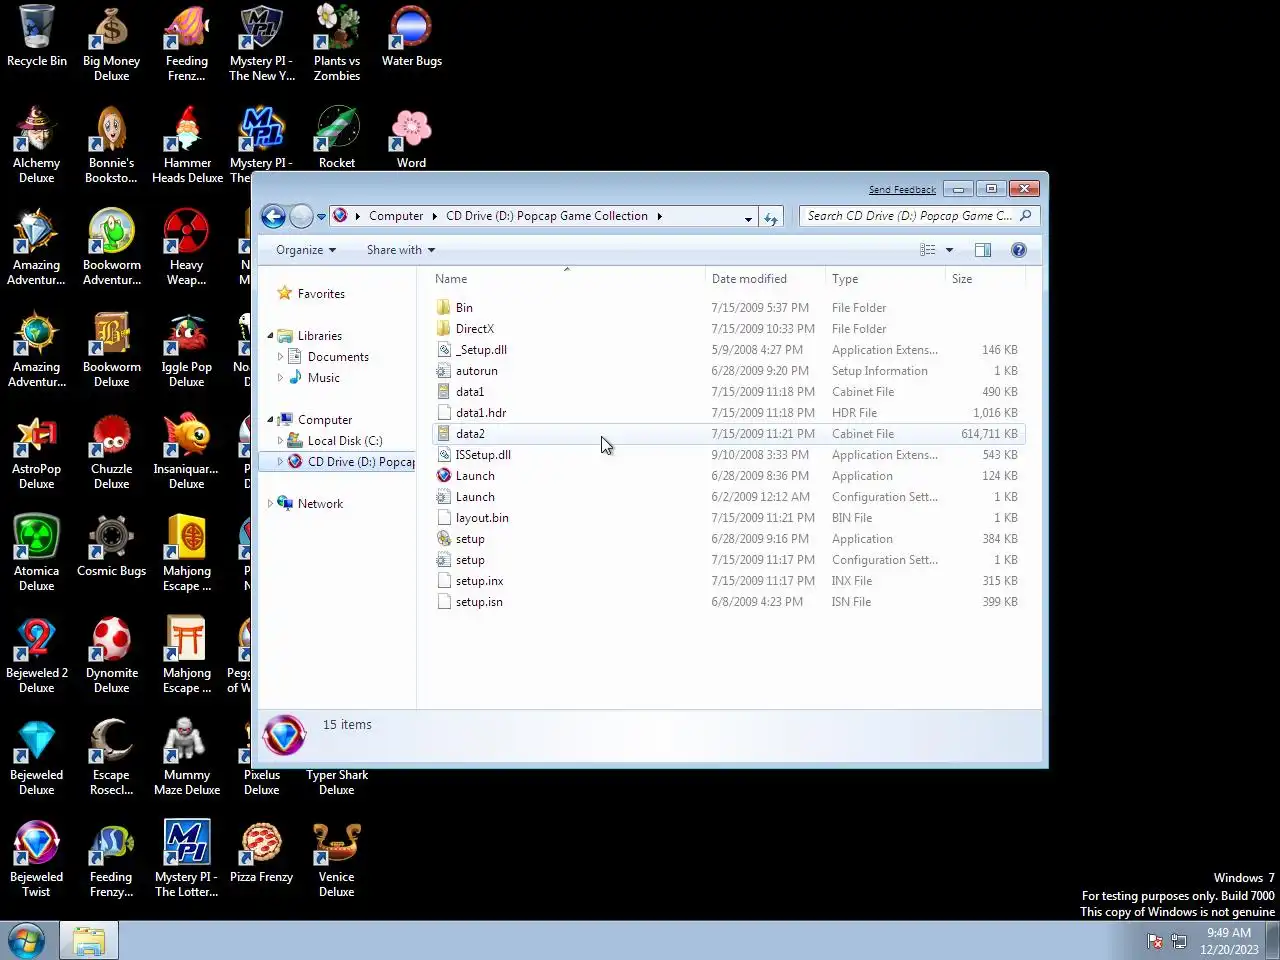The image size is (1280, 960).
Task: Select Insaniquarium Deluxe desktop icon
Action: (187, 452)
